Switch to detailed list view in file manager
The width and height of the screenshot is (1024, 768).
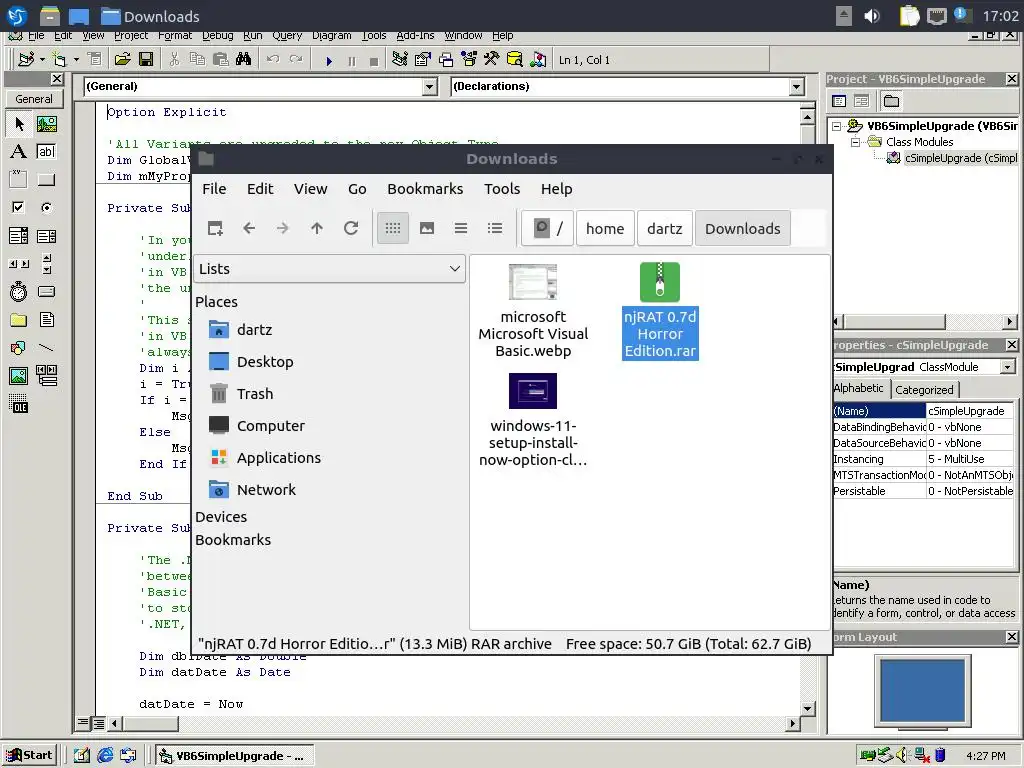(x=495, y=228)
